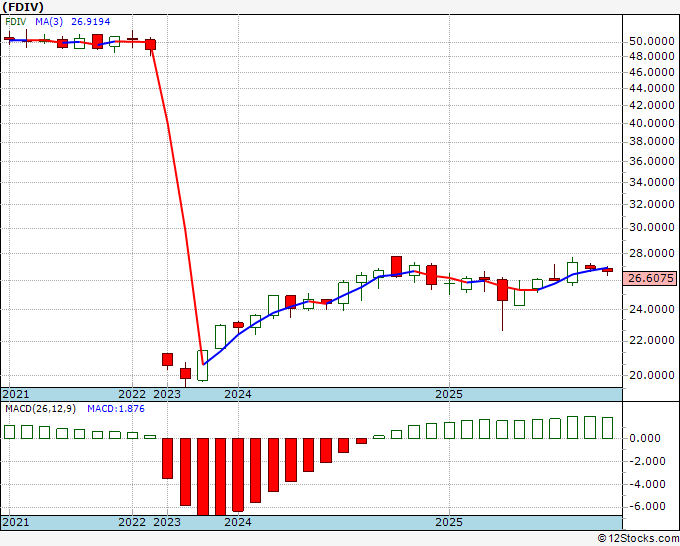Click 2025 on the MACD panel time axis
Screen dimensions: 680x546
(449, 522)
